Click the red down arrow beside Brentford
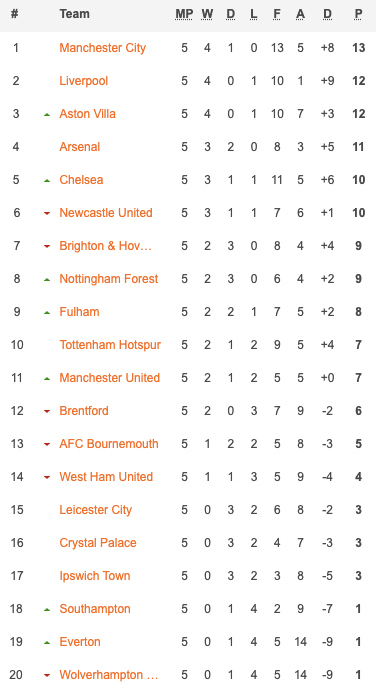The image size is (376, 692). [x=47, y=411]
